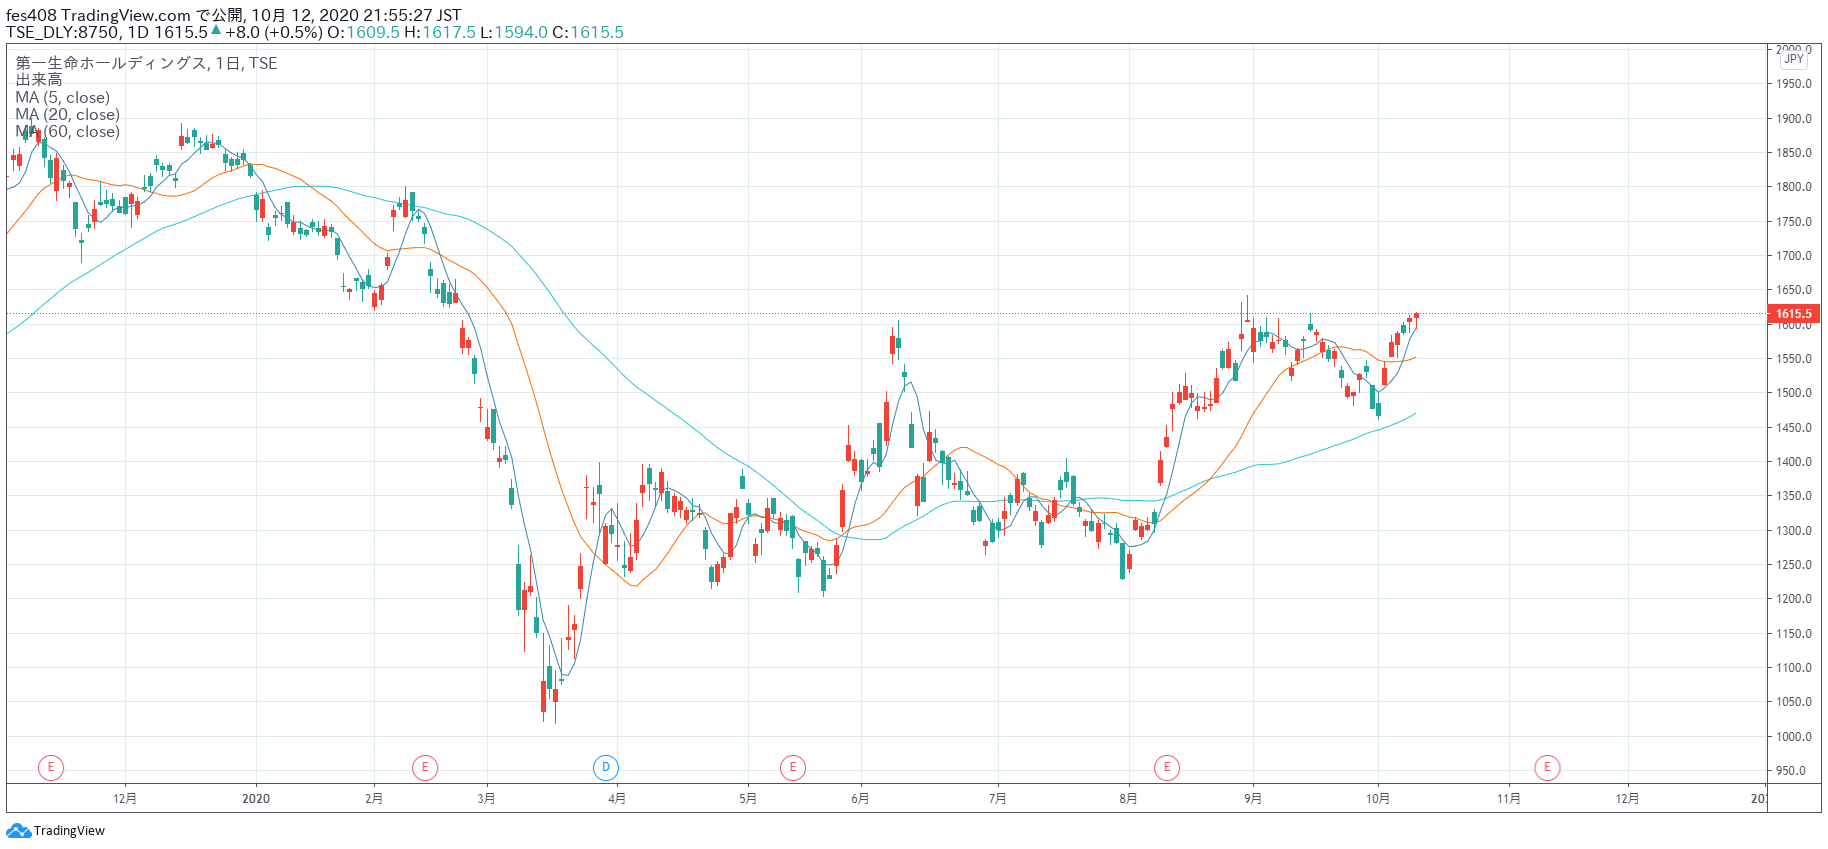
Task: Click the earnings E marker in August
Action: pos(1167,768)
